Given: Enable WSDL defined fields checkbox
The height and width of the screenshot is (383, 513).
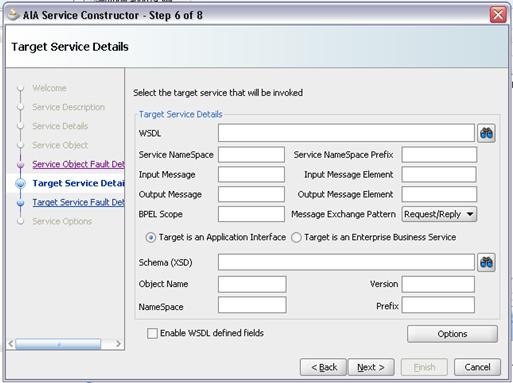Looking at the screenshot, I should pos(152,333).
